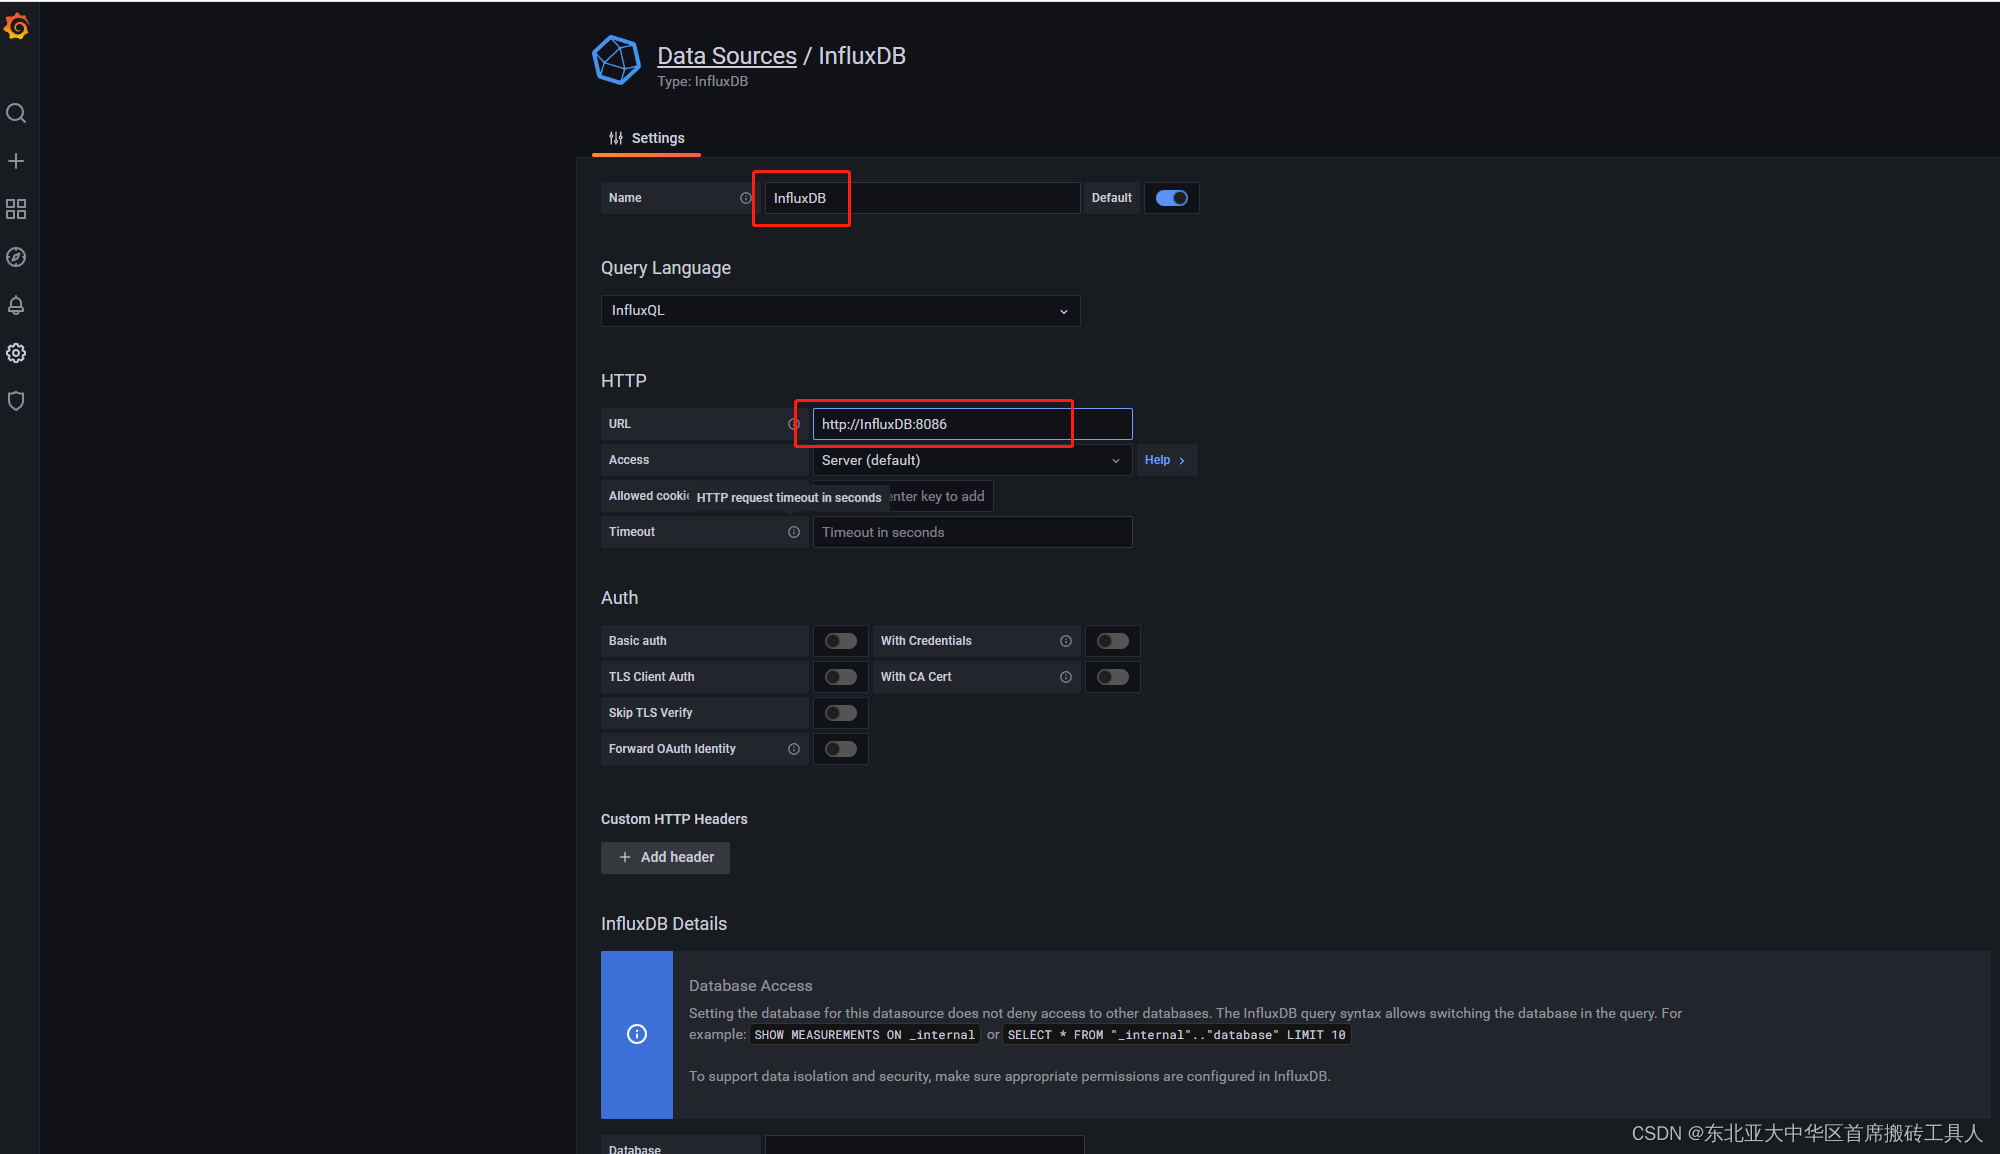Image resolution: width=2000 pixels, height=1154 pixels.
Task: Click the Forward OAuth Identity info icon
Action: click(x=794, y=749)
